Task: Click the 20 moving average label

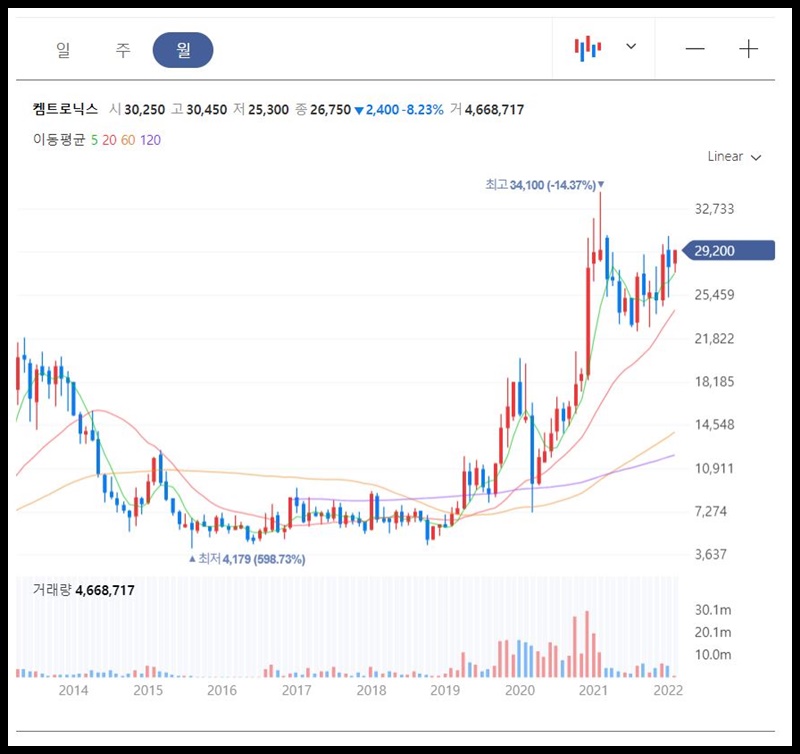Action: pos(109,140)
